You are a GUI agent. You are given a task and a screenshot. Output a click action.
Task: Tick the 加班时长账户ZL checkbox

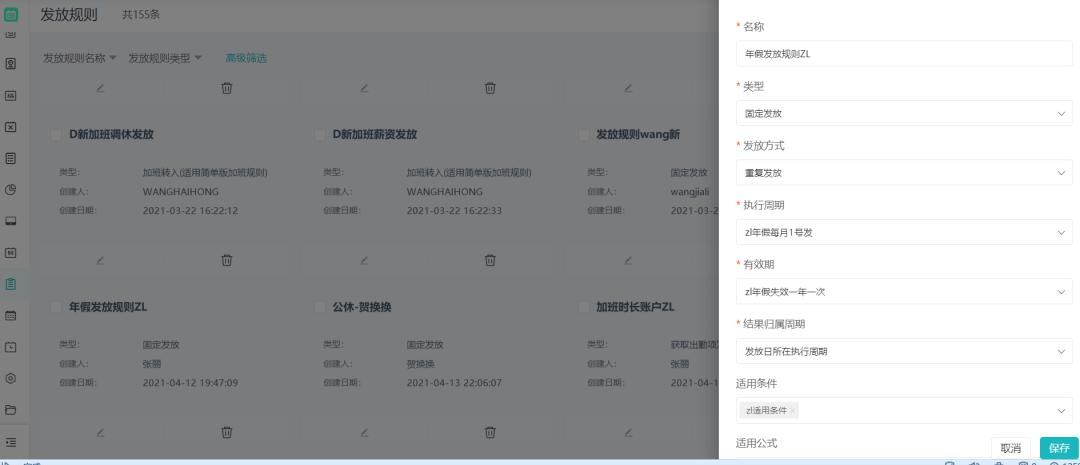tap(584, 307)
